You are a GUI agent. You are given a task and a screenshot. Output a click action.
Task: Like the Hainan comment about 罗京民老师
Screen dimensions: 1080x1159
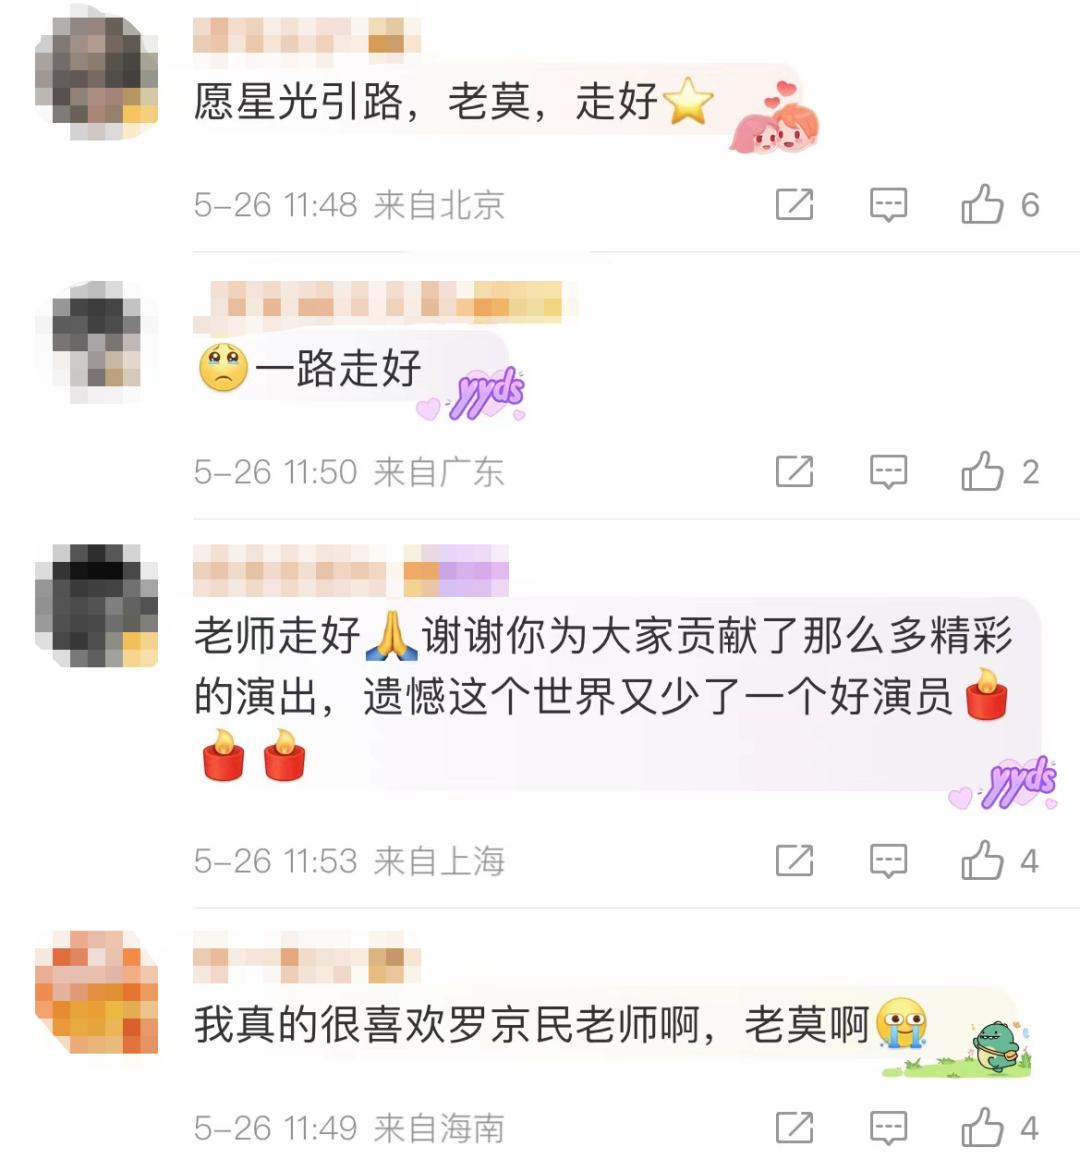click(x=982, y=1127)
